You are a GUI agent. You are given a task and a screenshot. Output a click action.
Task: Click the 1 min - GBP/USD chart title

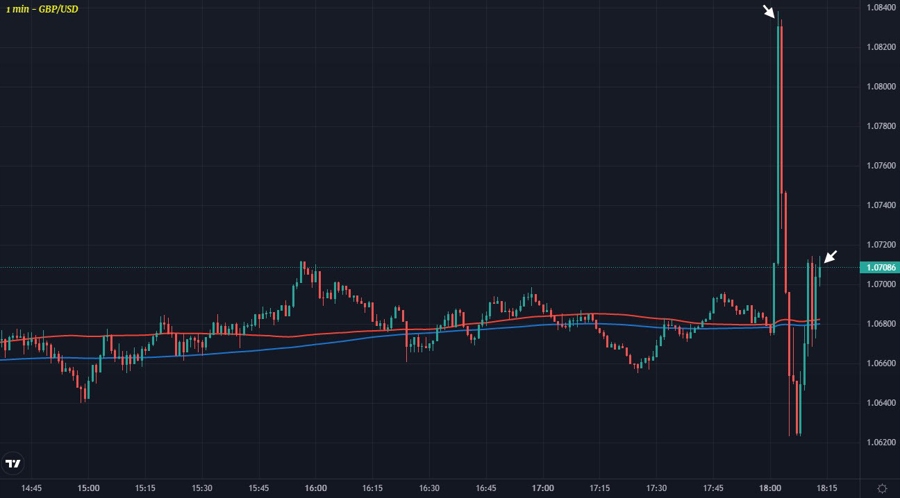click(42, 10)
